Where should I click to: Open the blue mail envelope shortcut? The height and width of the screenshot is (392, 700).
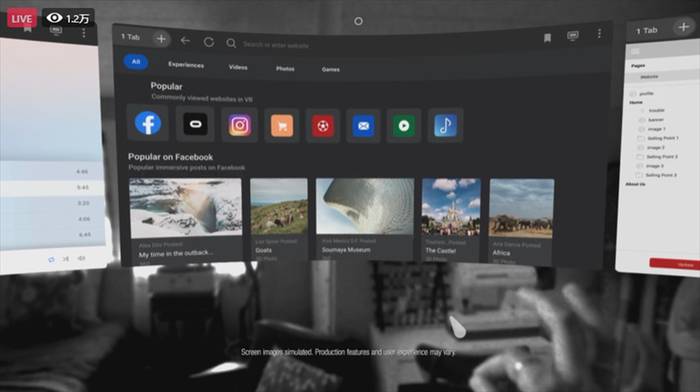[363, 126]
